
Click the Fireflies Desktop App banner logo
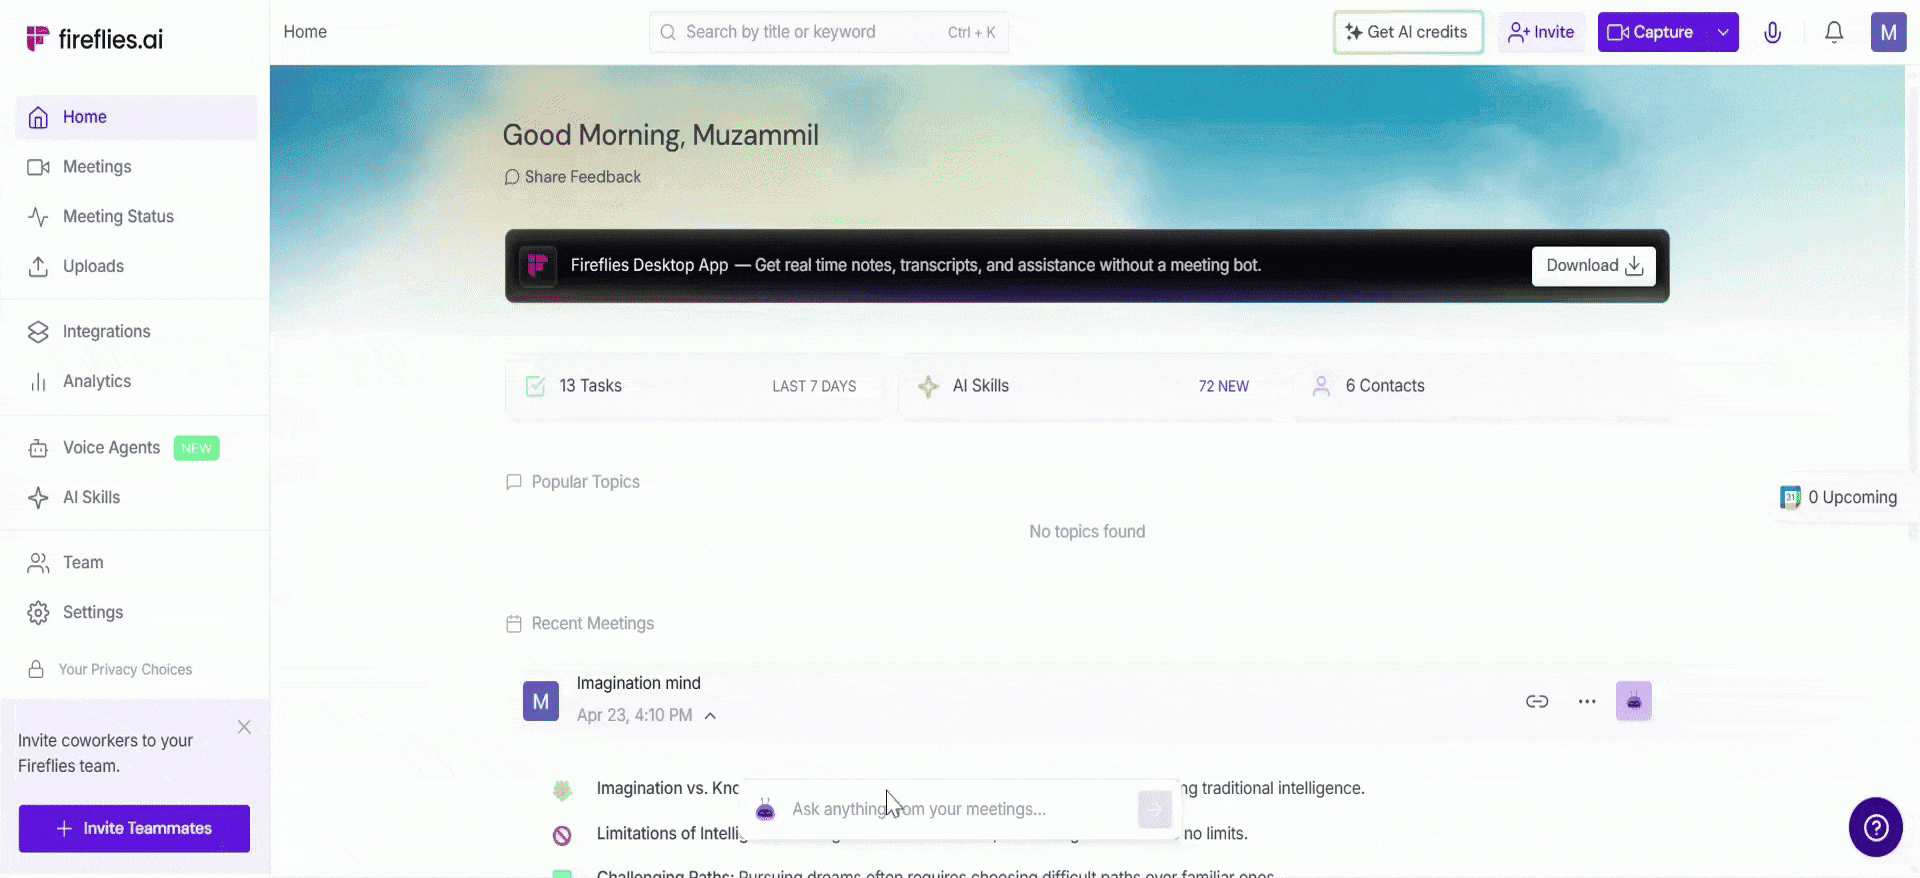538,265
